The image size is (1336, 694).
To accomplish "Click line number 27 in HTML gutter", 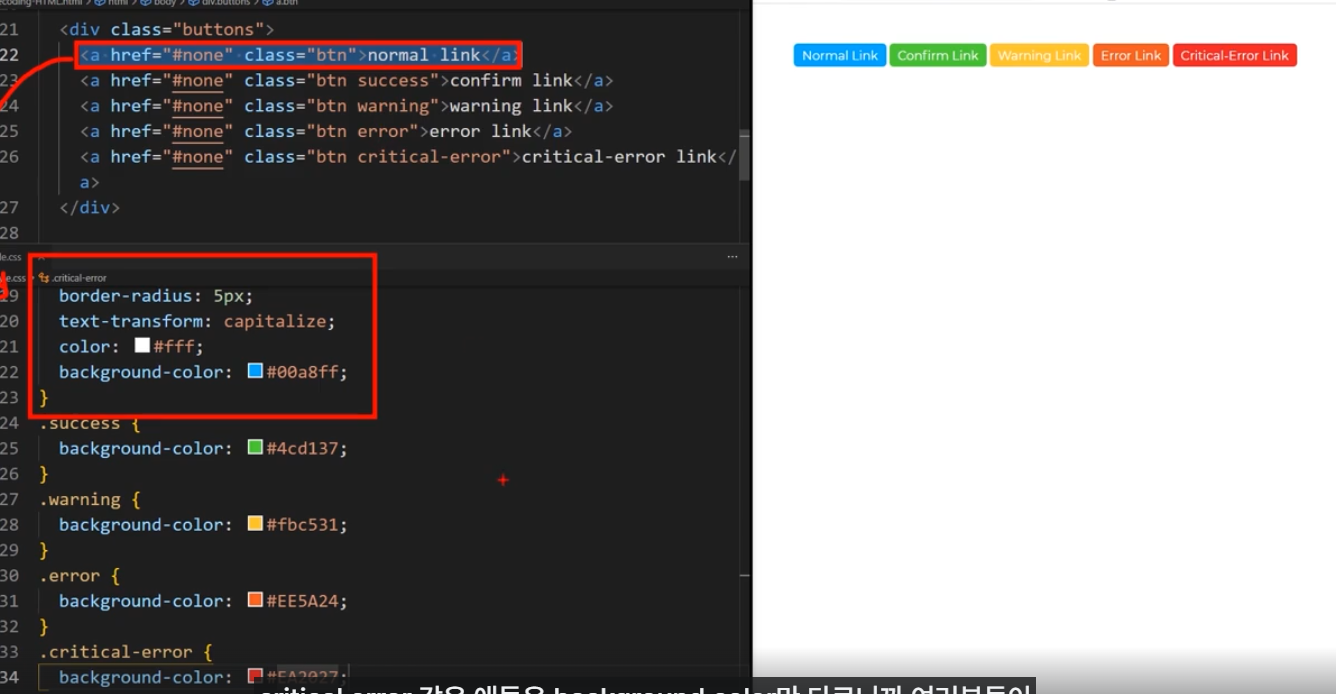I will (x=9, y=207).
